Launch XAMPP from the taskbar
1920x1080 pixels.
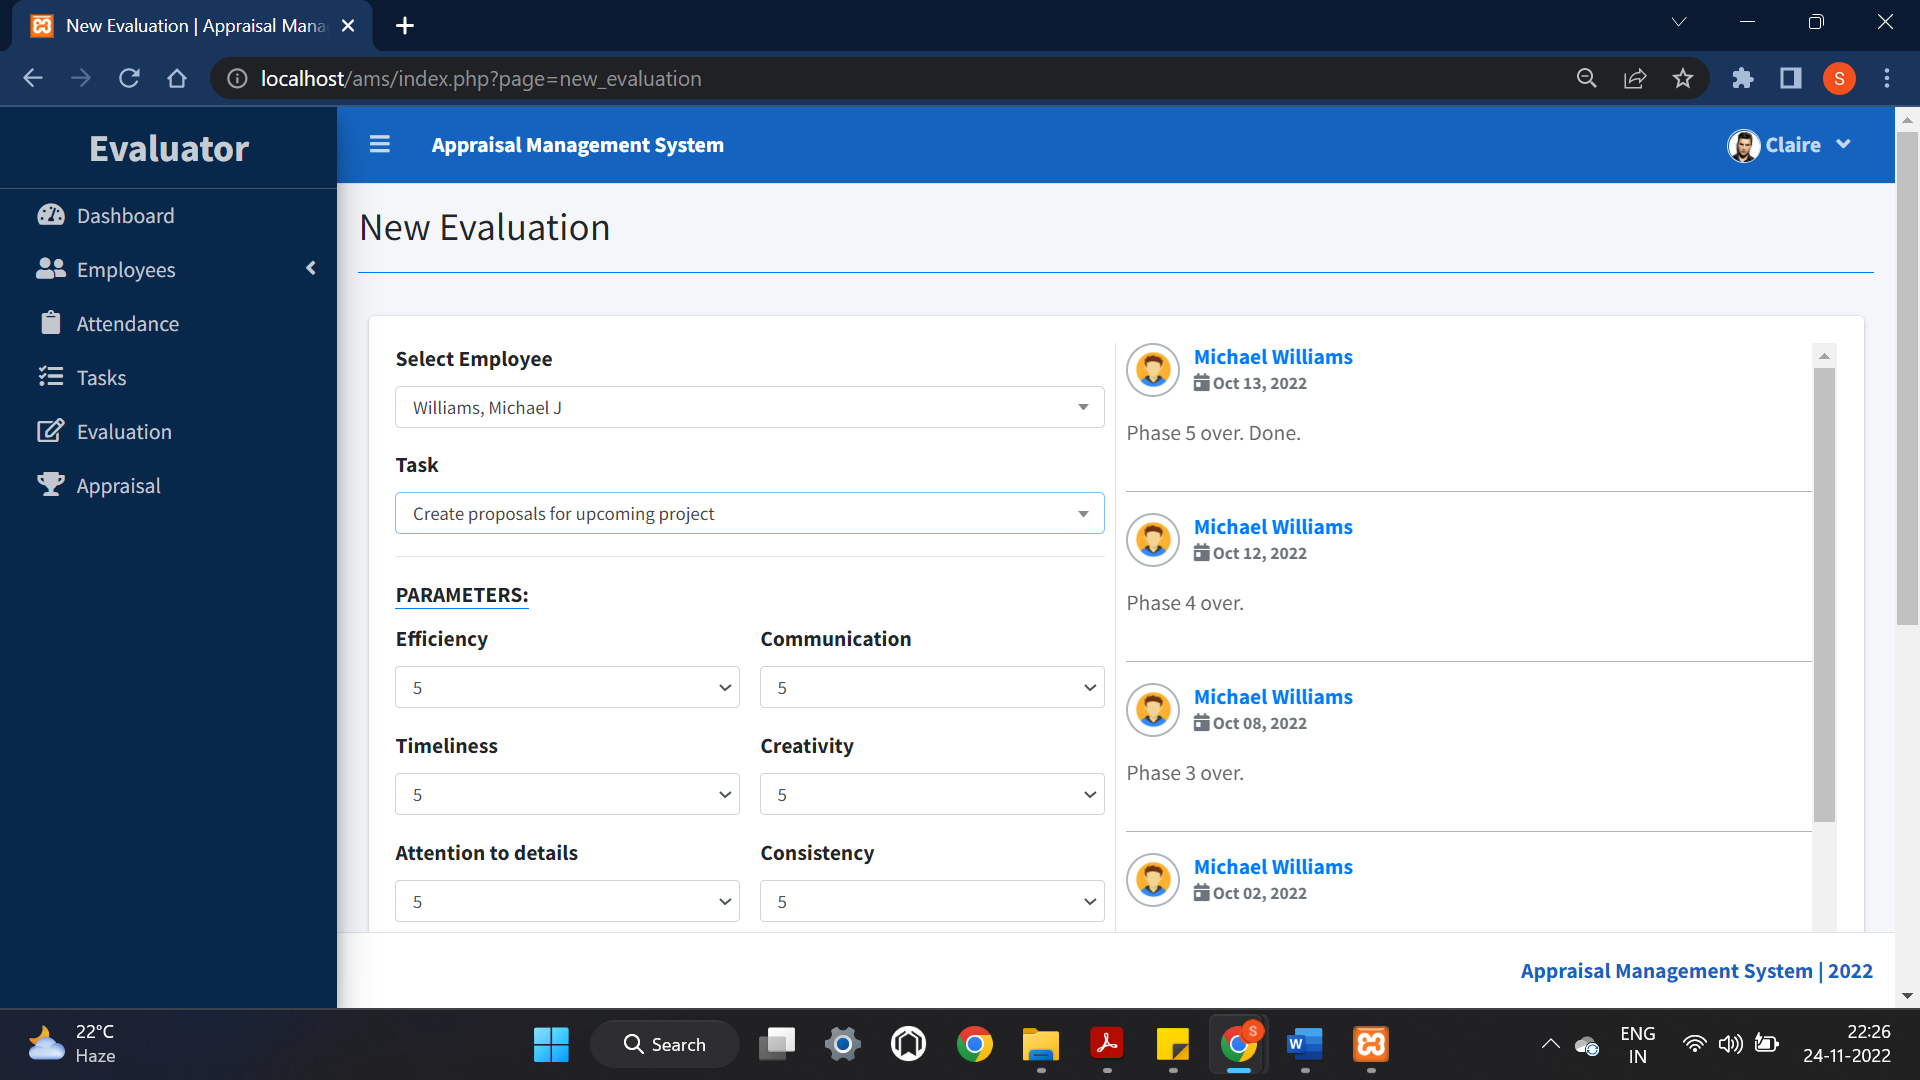coord(1371,1043)
